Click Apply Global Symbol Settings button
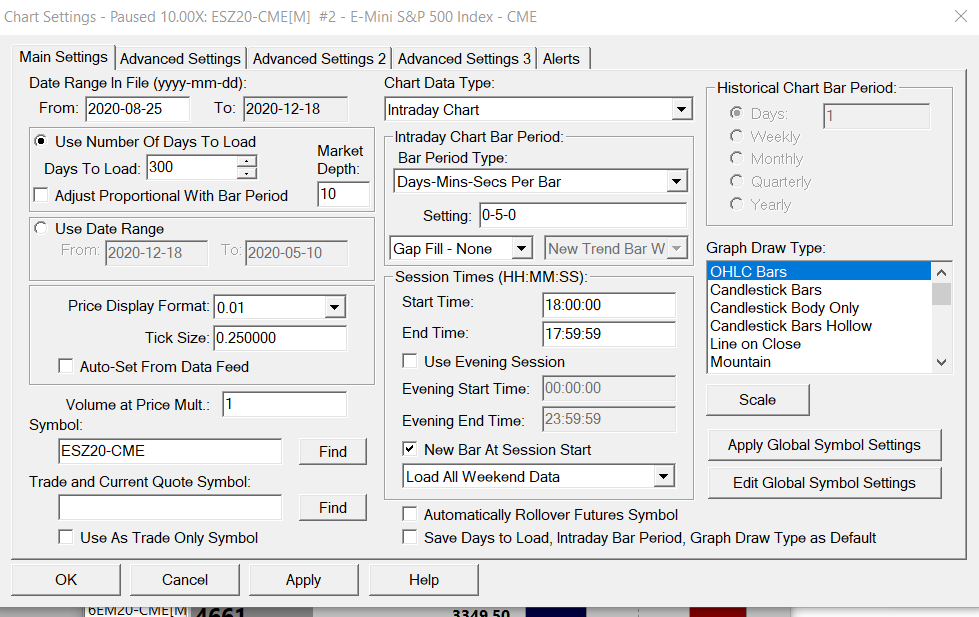 824,445
